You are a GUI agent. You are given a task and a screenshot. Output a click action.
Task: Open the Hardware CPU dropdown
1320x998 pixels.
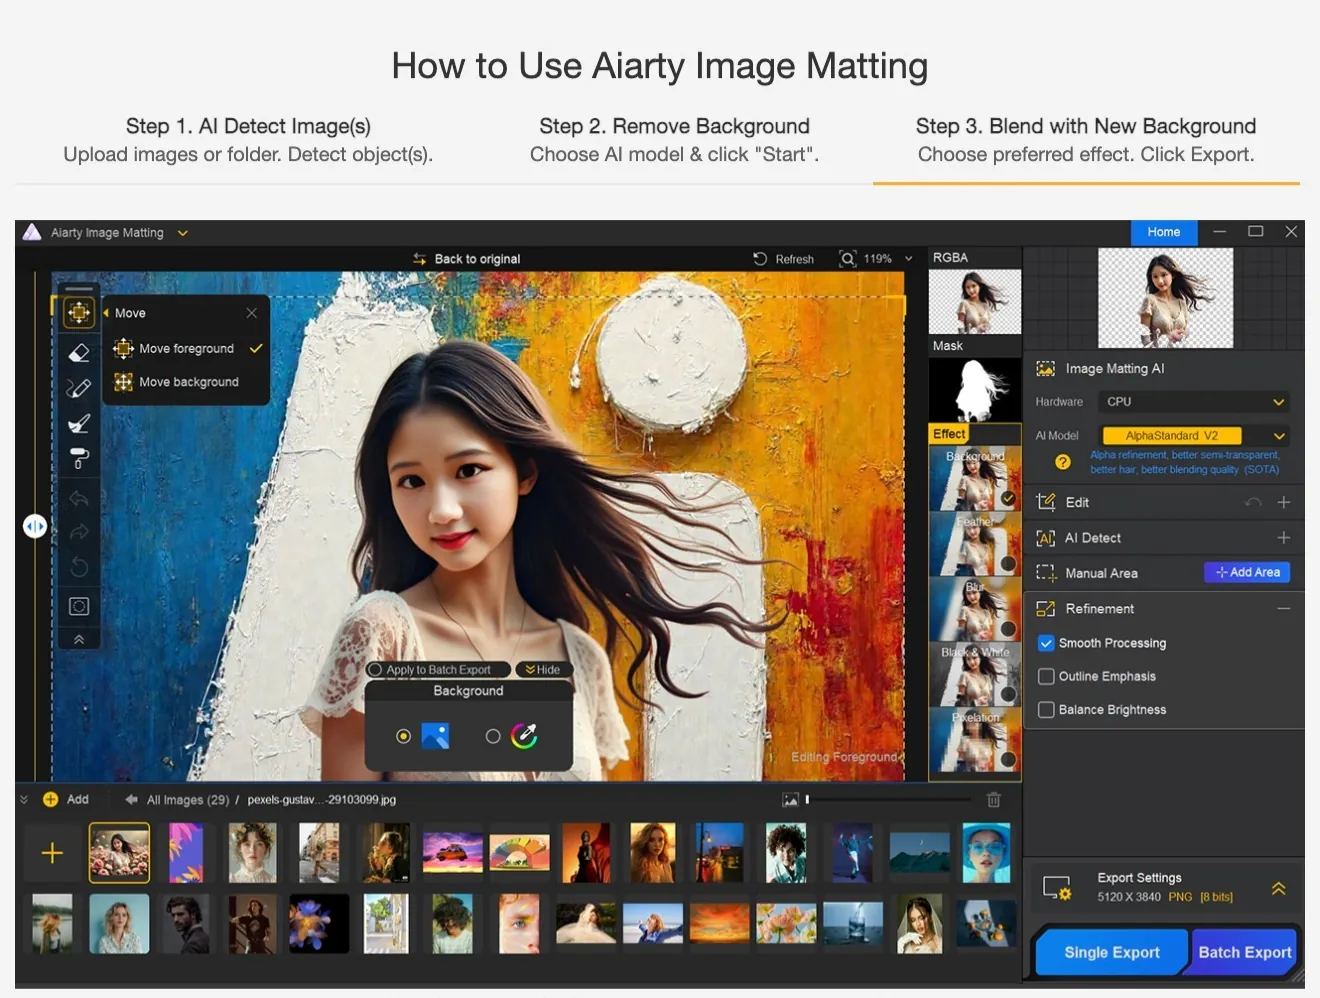pos(1193,401)
